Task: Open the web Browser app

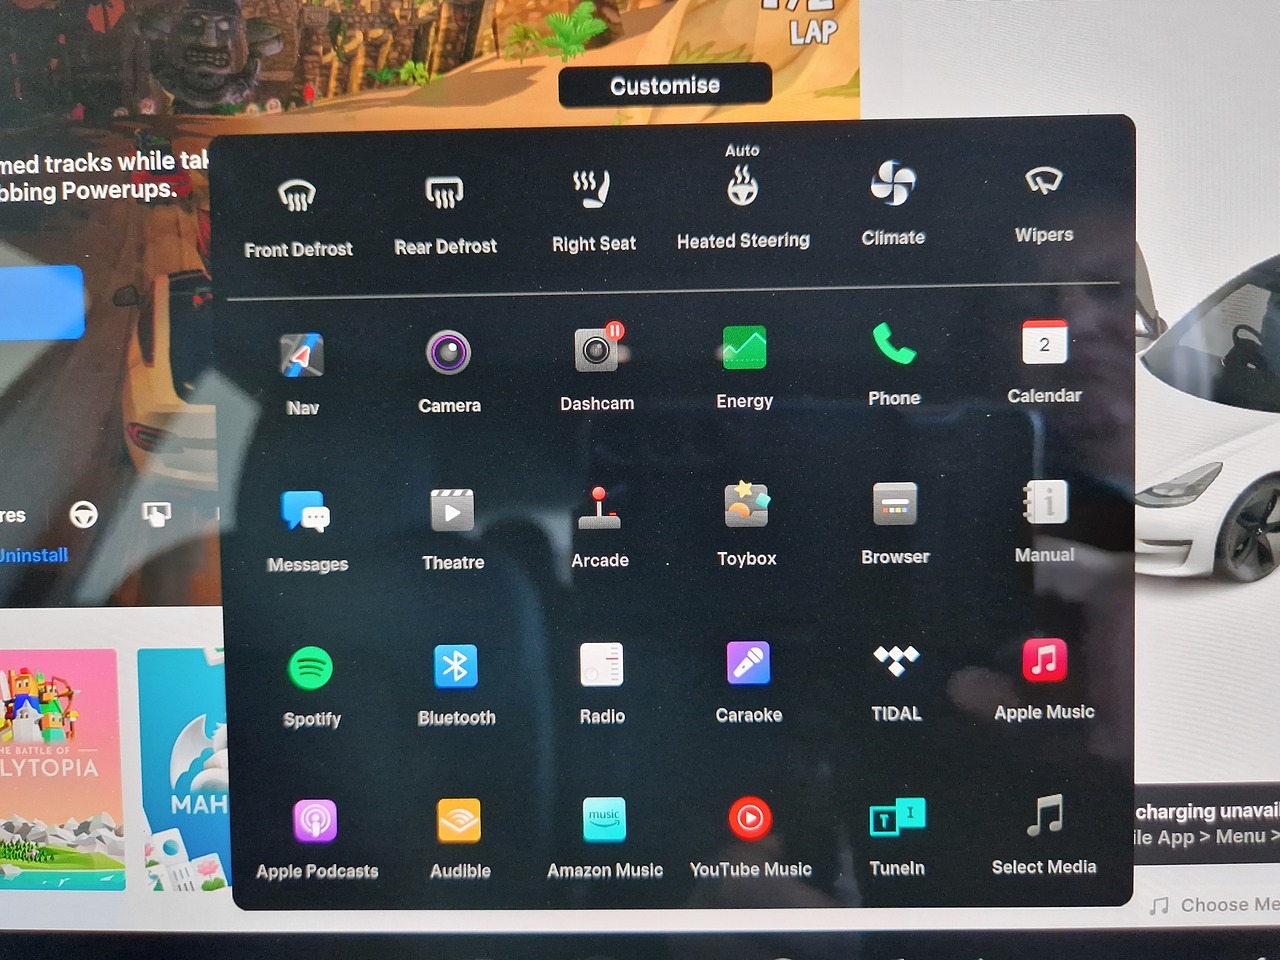Action: pyautogui.click(x=895, y=504)
